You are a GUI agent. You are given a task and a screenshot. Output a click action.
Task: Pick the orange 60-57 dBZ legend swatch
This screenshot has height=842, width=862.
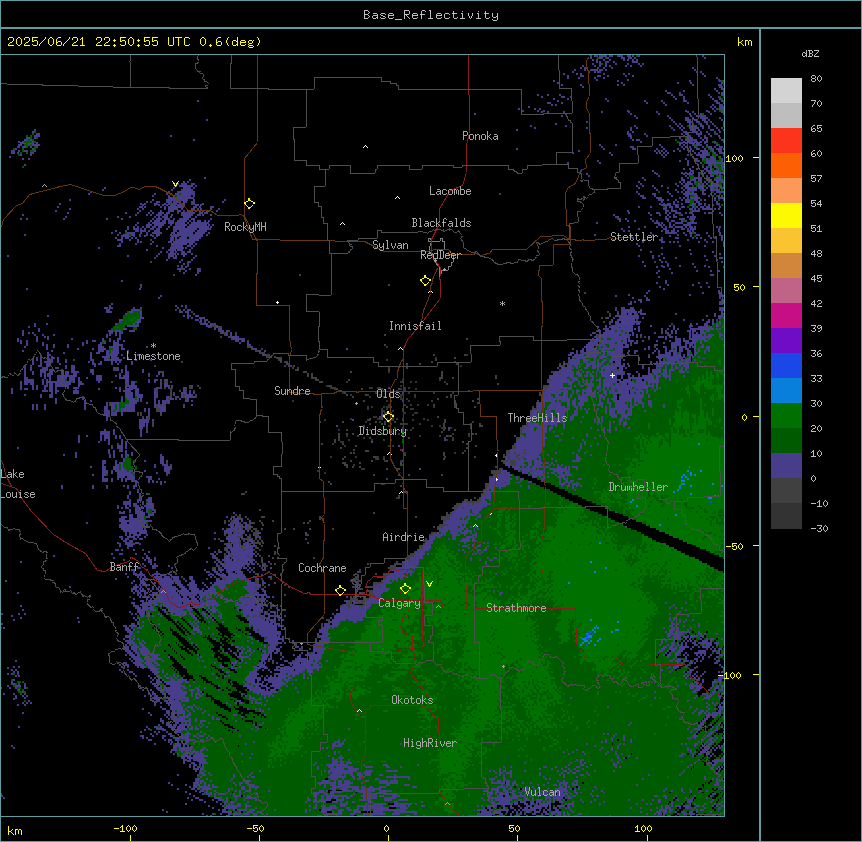pos(786,166)
